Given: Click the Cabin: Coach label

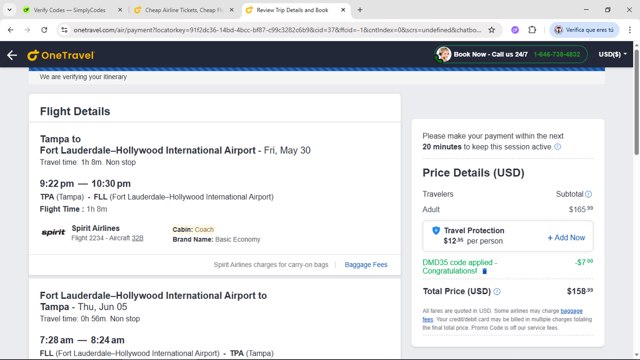Looking at the screenshot, I should coord(193,229).
